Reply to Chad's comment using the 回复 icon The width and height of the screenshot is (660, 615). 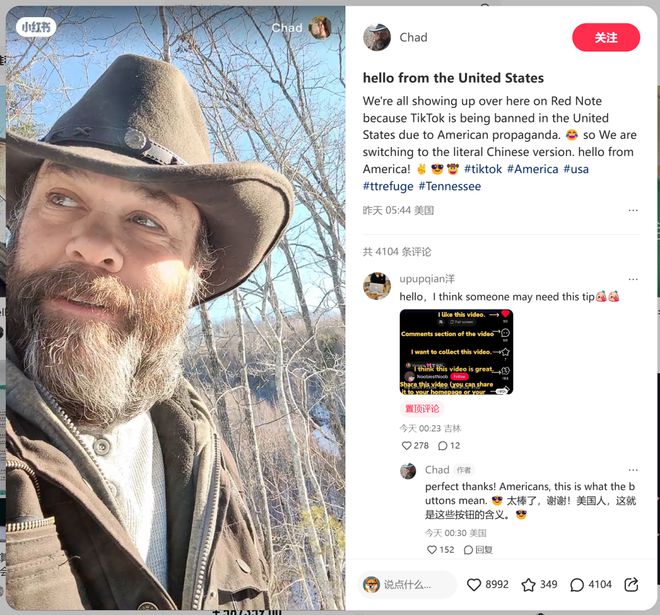tap(478, 550)
